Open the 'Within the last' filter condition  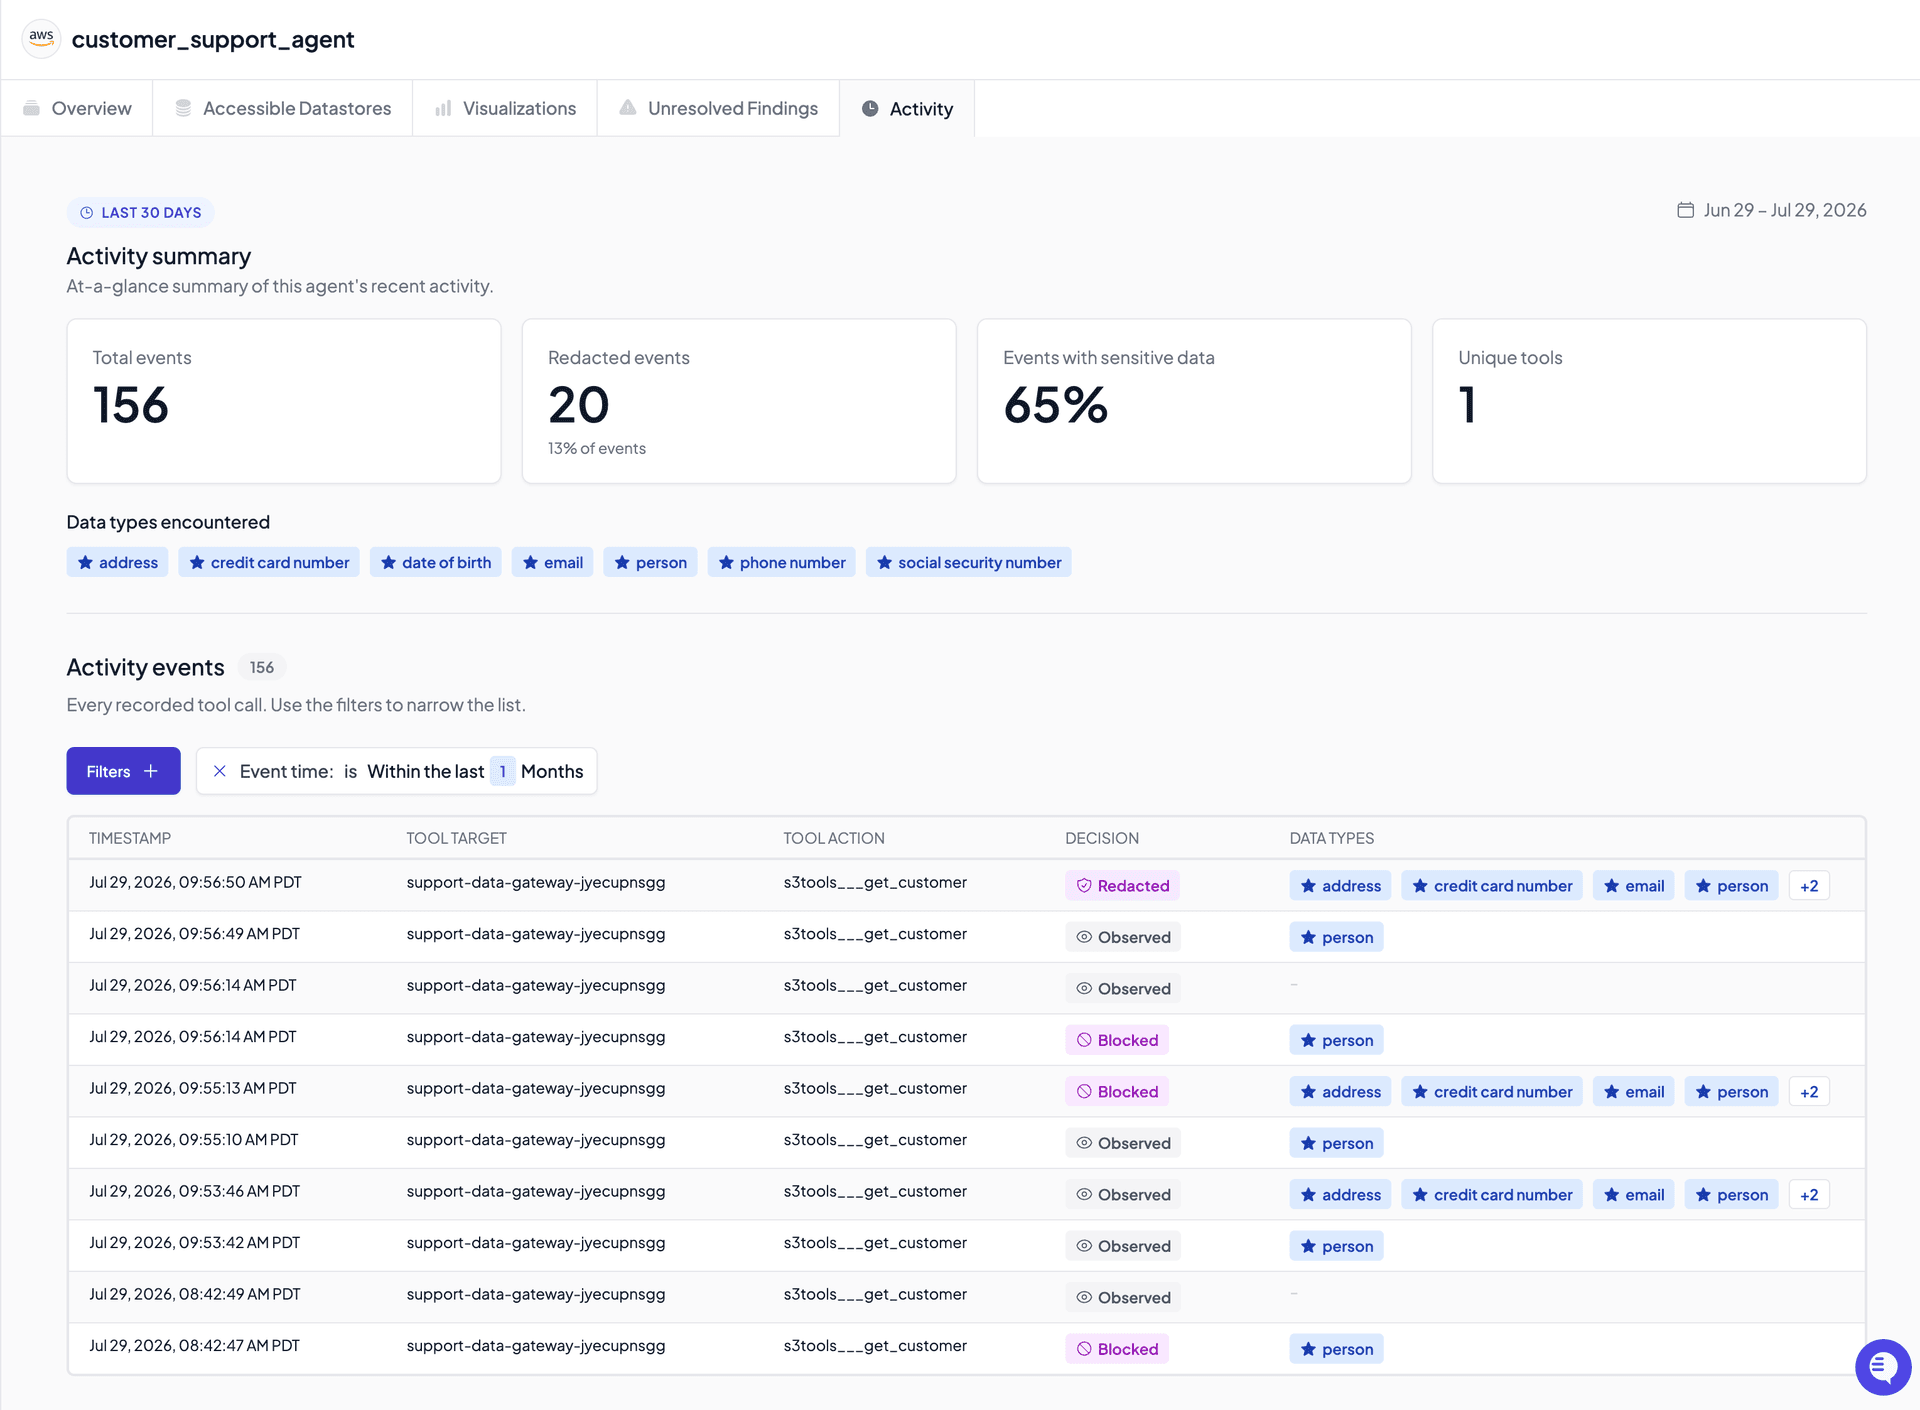426,771
